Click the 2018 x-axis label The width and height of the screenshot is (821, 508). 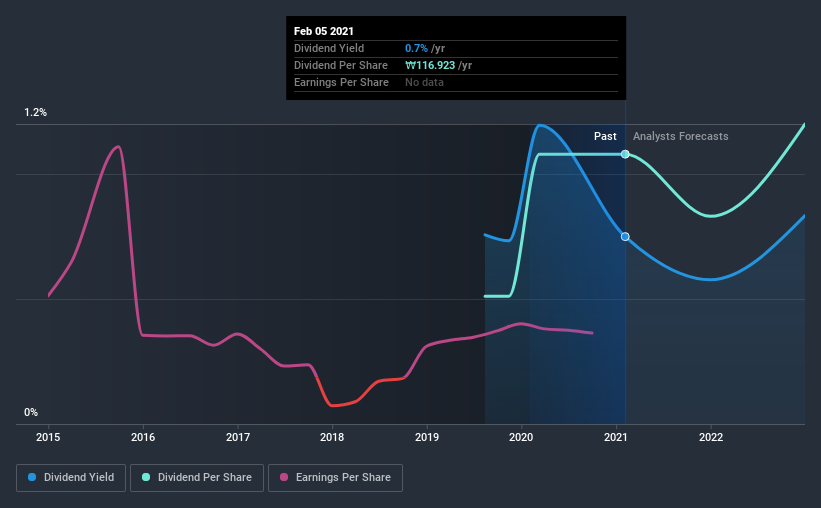click(x=332, y=437)
